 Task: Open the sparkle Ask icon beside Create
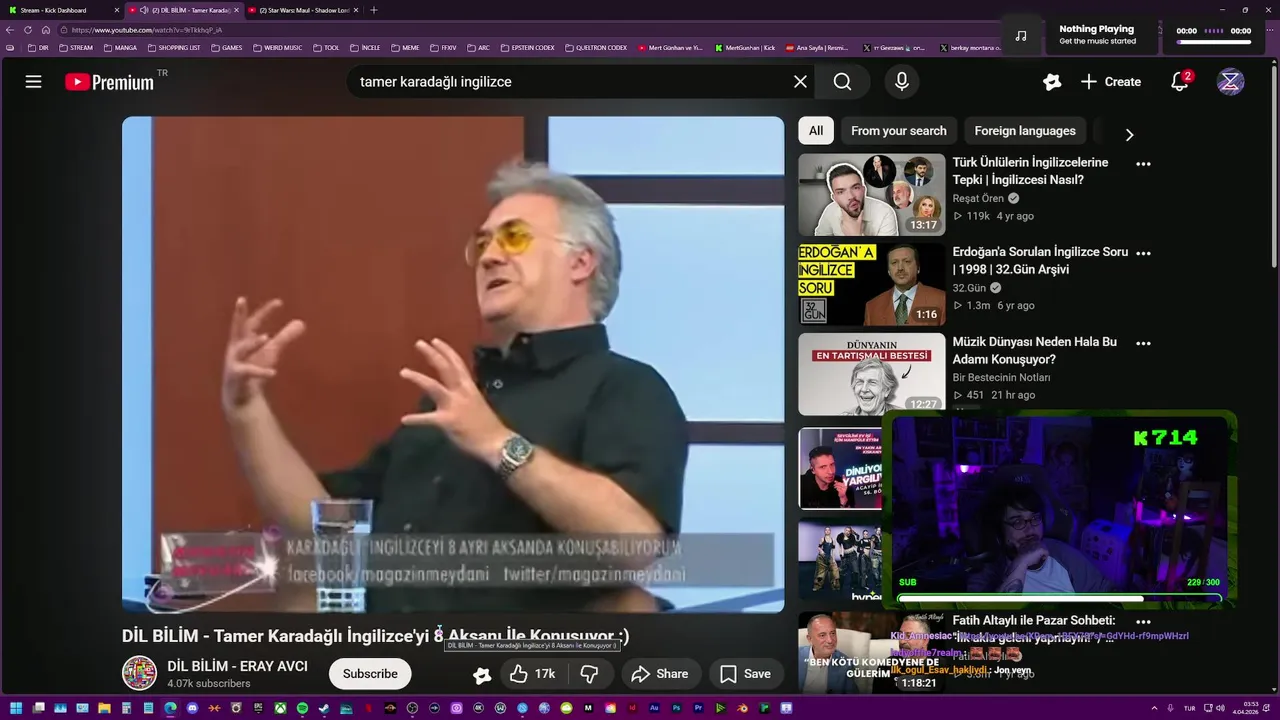pos(1052,82)
